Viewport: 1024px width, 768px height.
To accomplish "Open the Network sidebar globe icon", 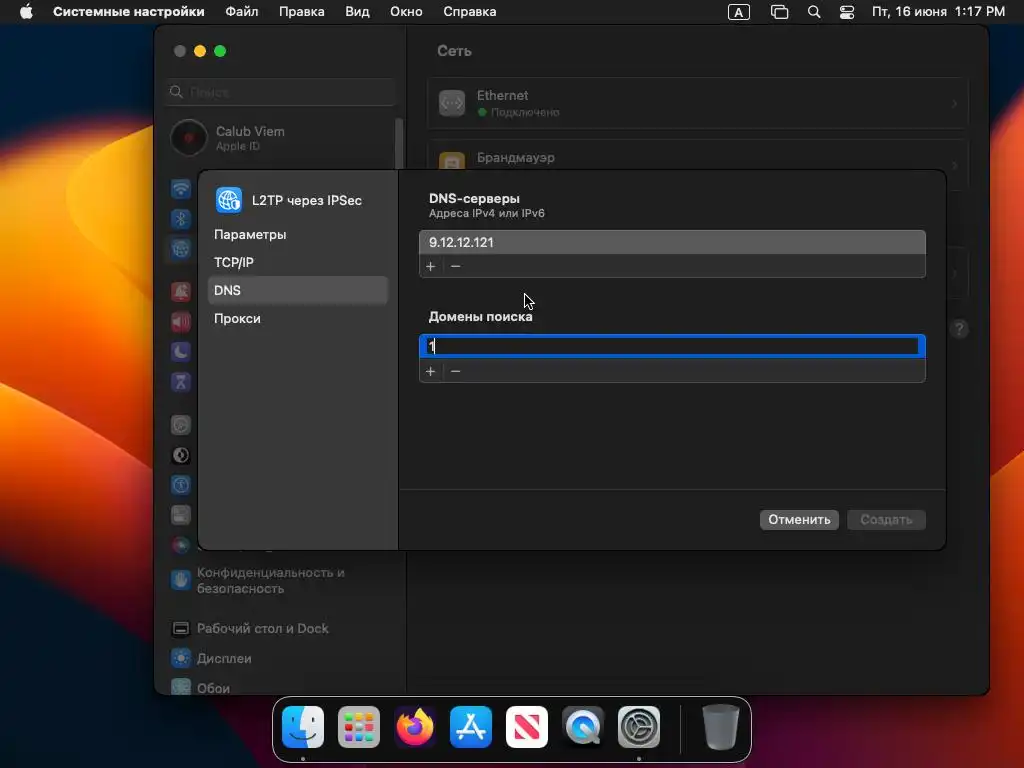I will tap(181, 249).
